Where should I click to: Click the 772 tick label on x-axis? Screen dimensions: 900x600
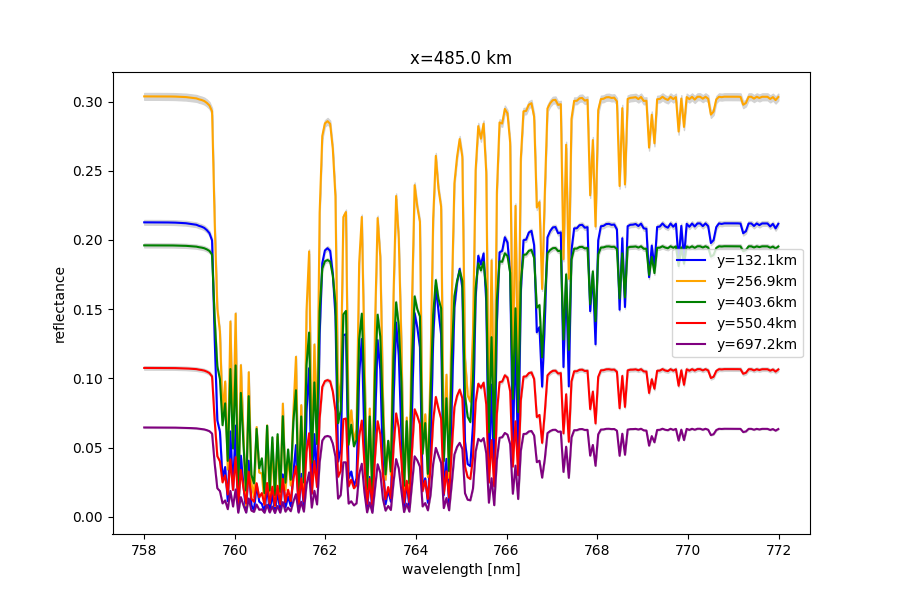click(x=779, y=550)
